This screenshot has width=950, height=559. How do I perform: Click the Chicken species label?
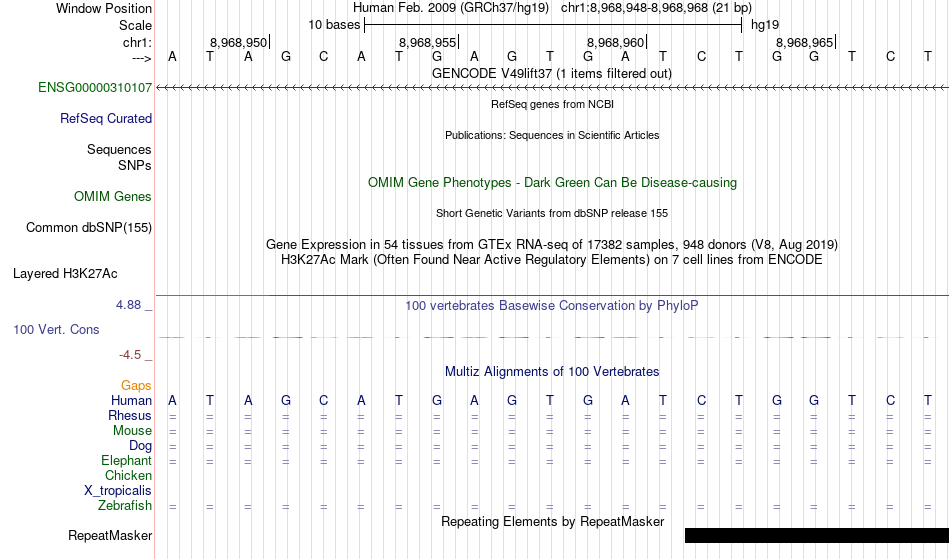pos(128,476)
